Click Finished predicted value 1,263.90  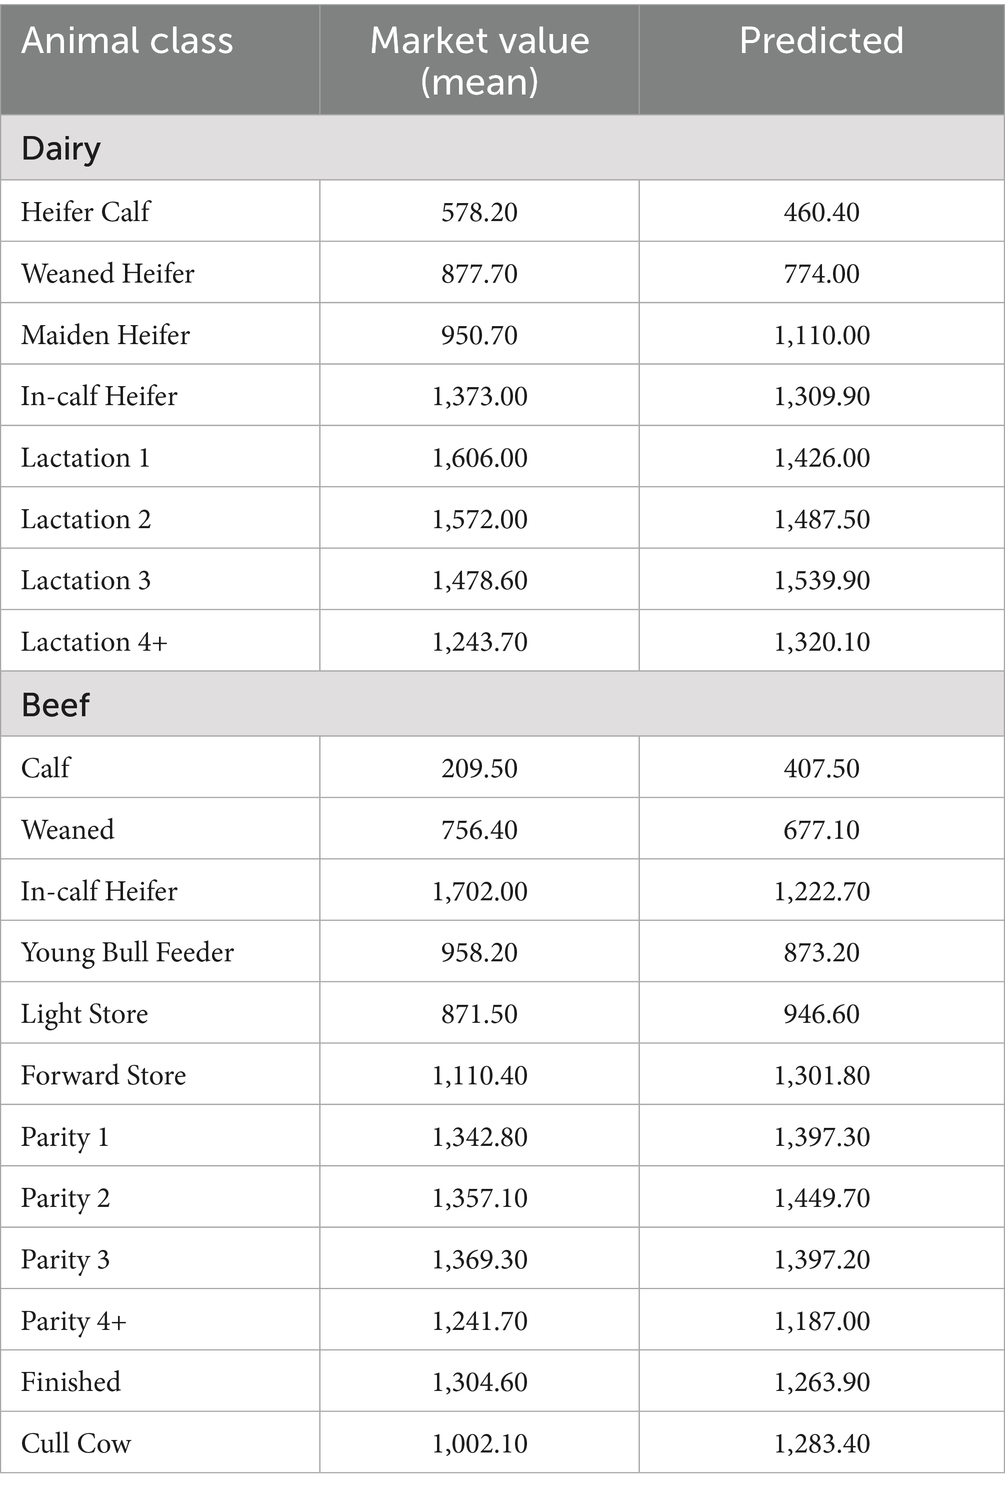tap(821, 1382)
